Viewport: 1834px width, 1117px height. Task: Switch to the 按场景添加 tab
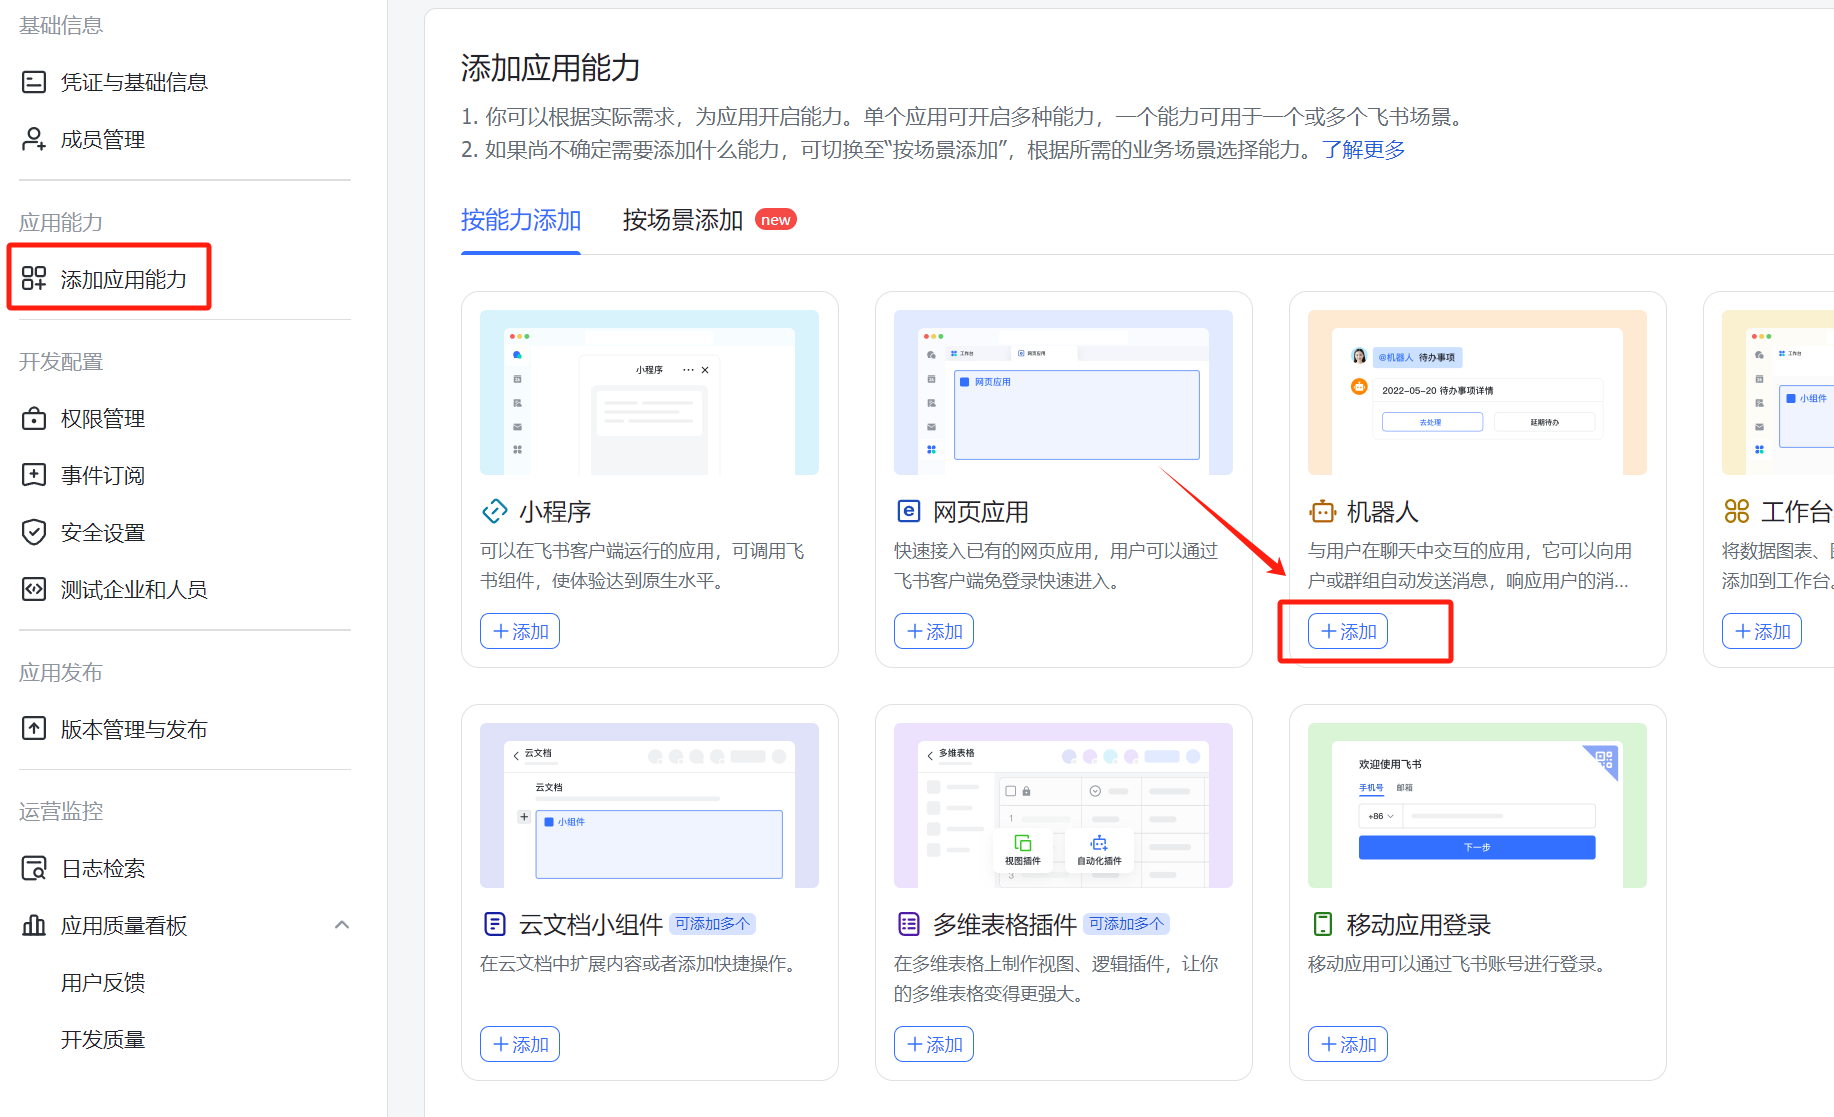click(x=683, y=220)
